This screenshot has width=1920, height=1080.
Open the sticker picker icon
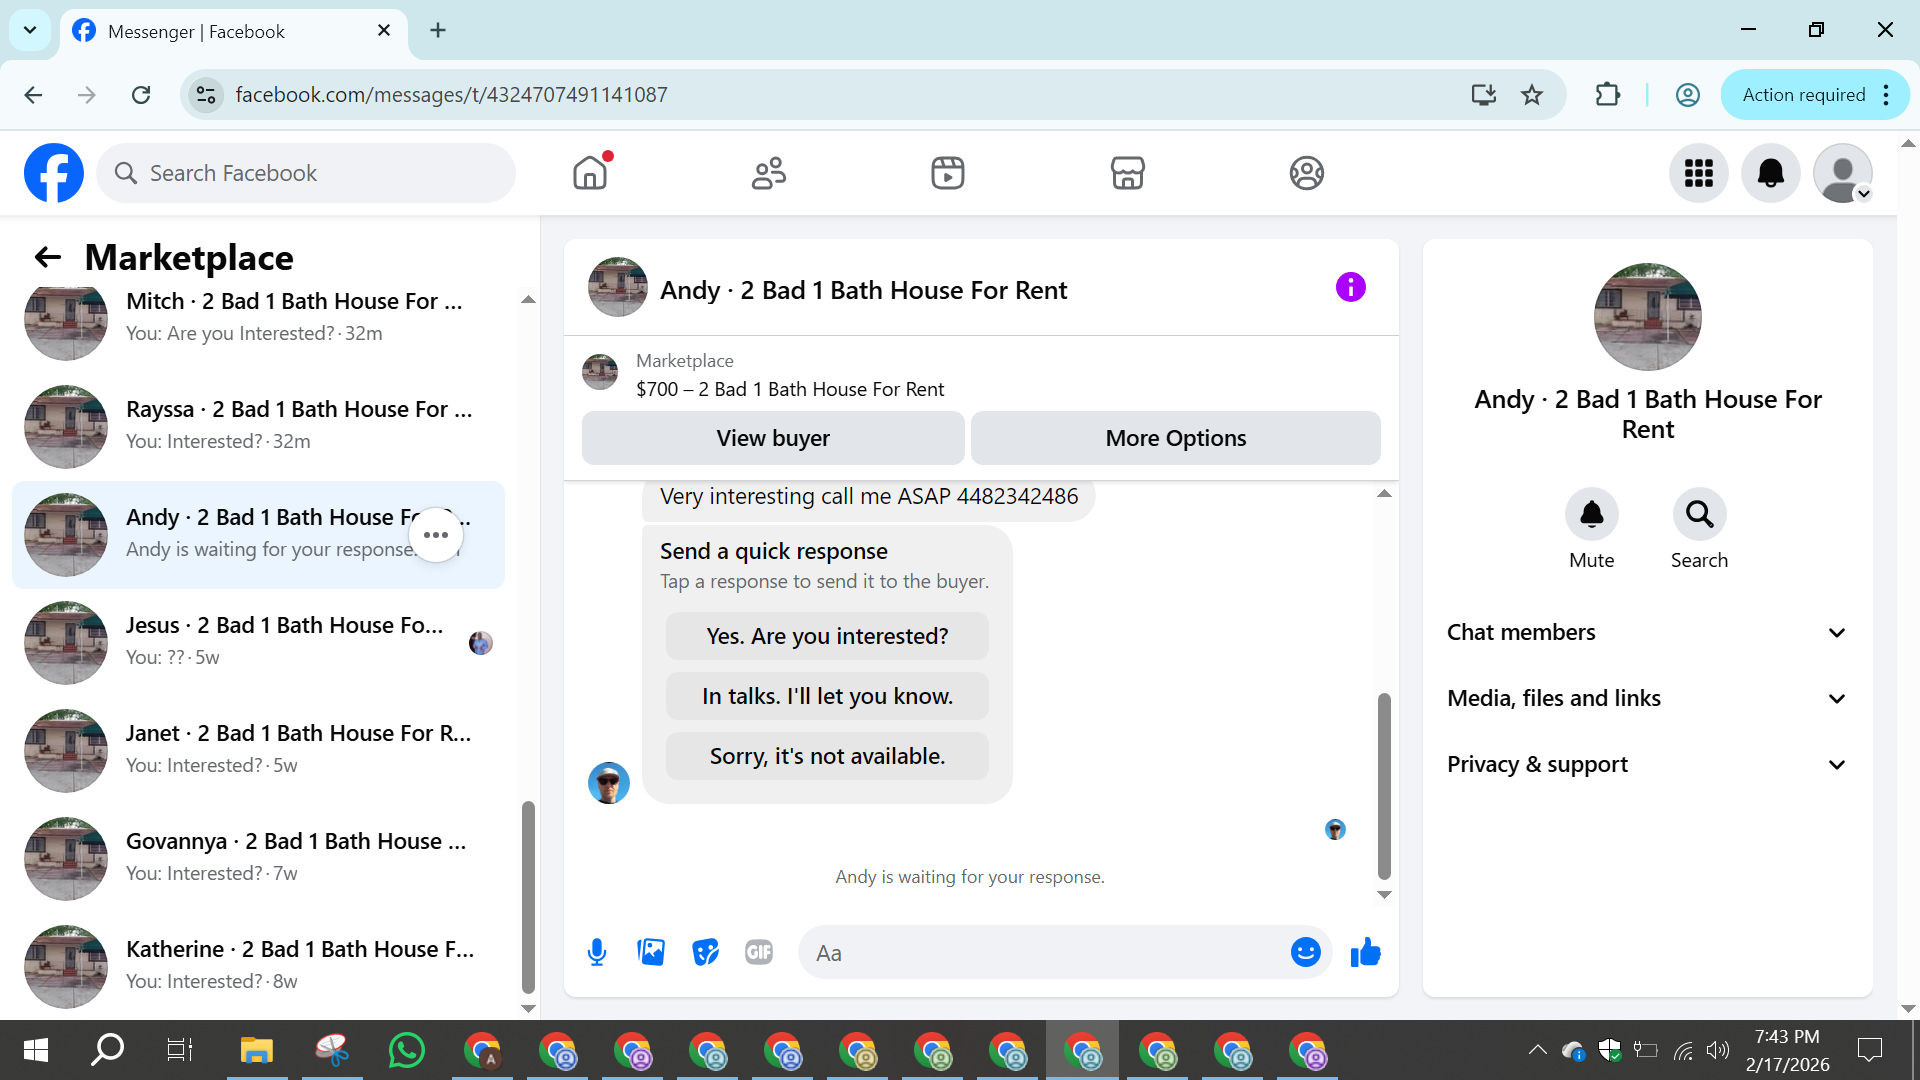coord(705,952)
